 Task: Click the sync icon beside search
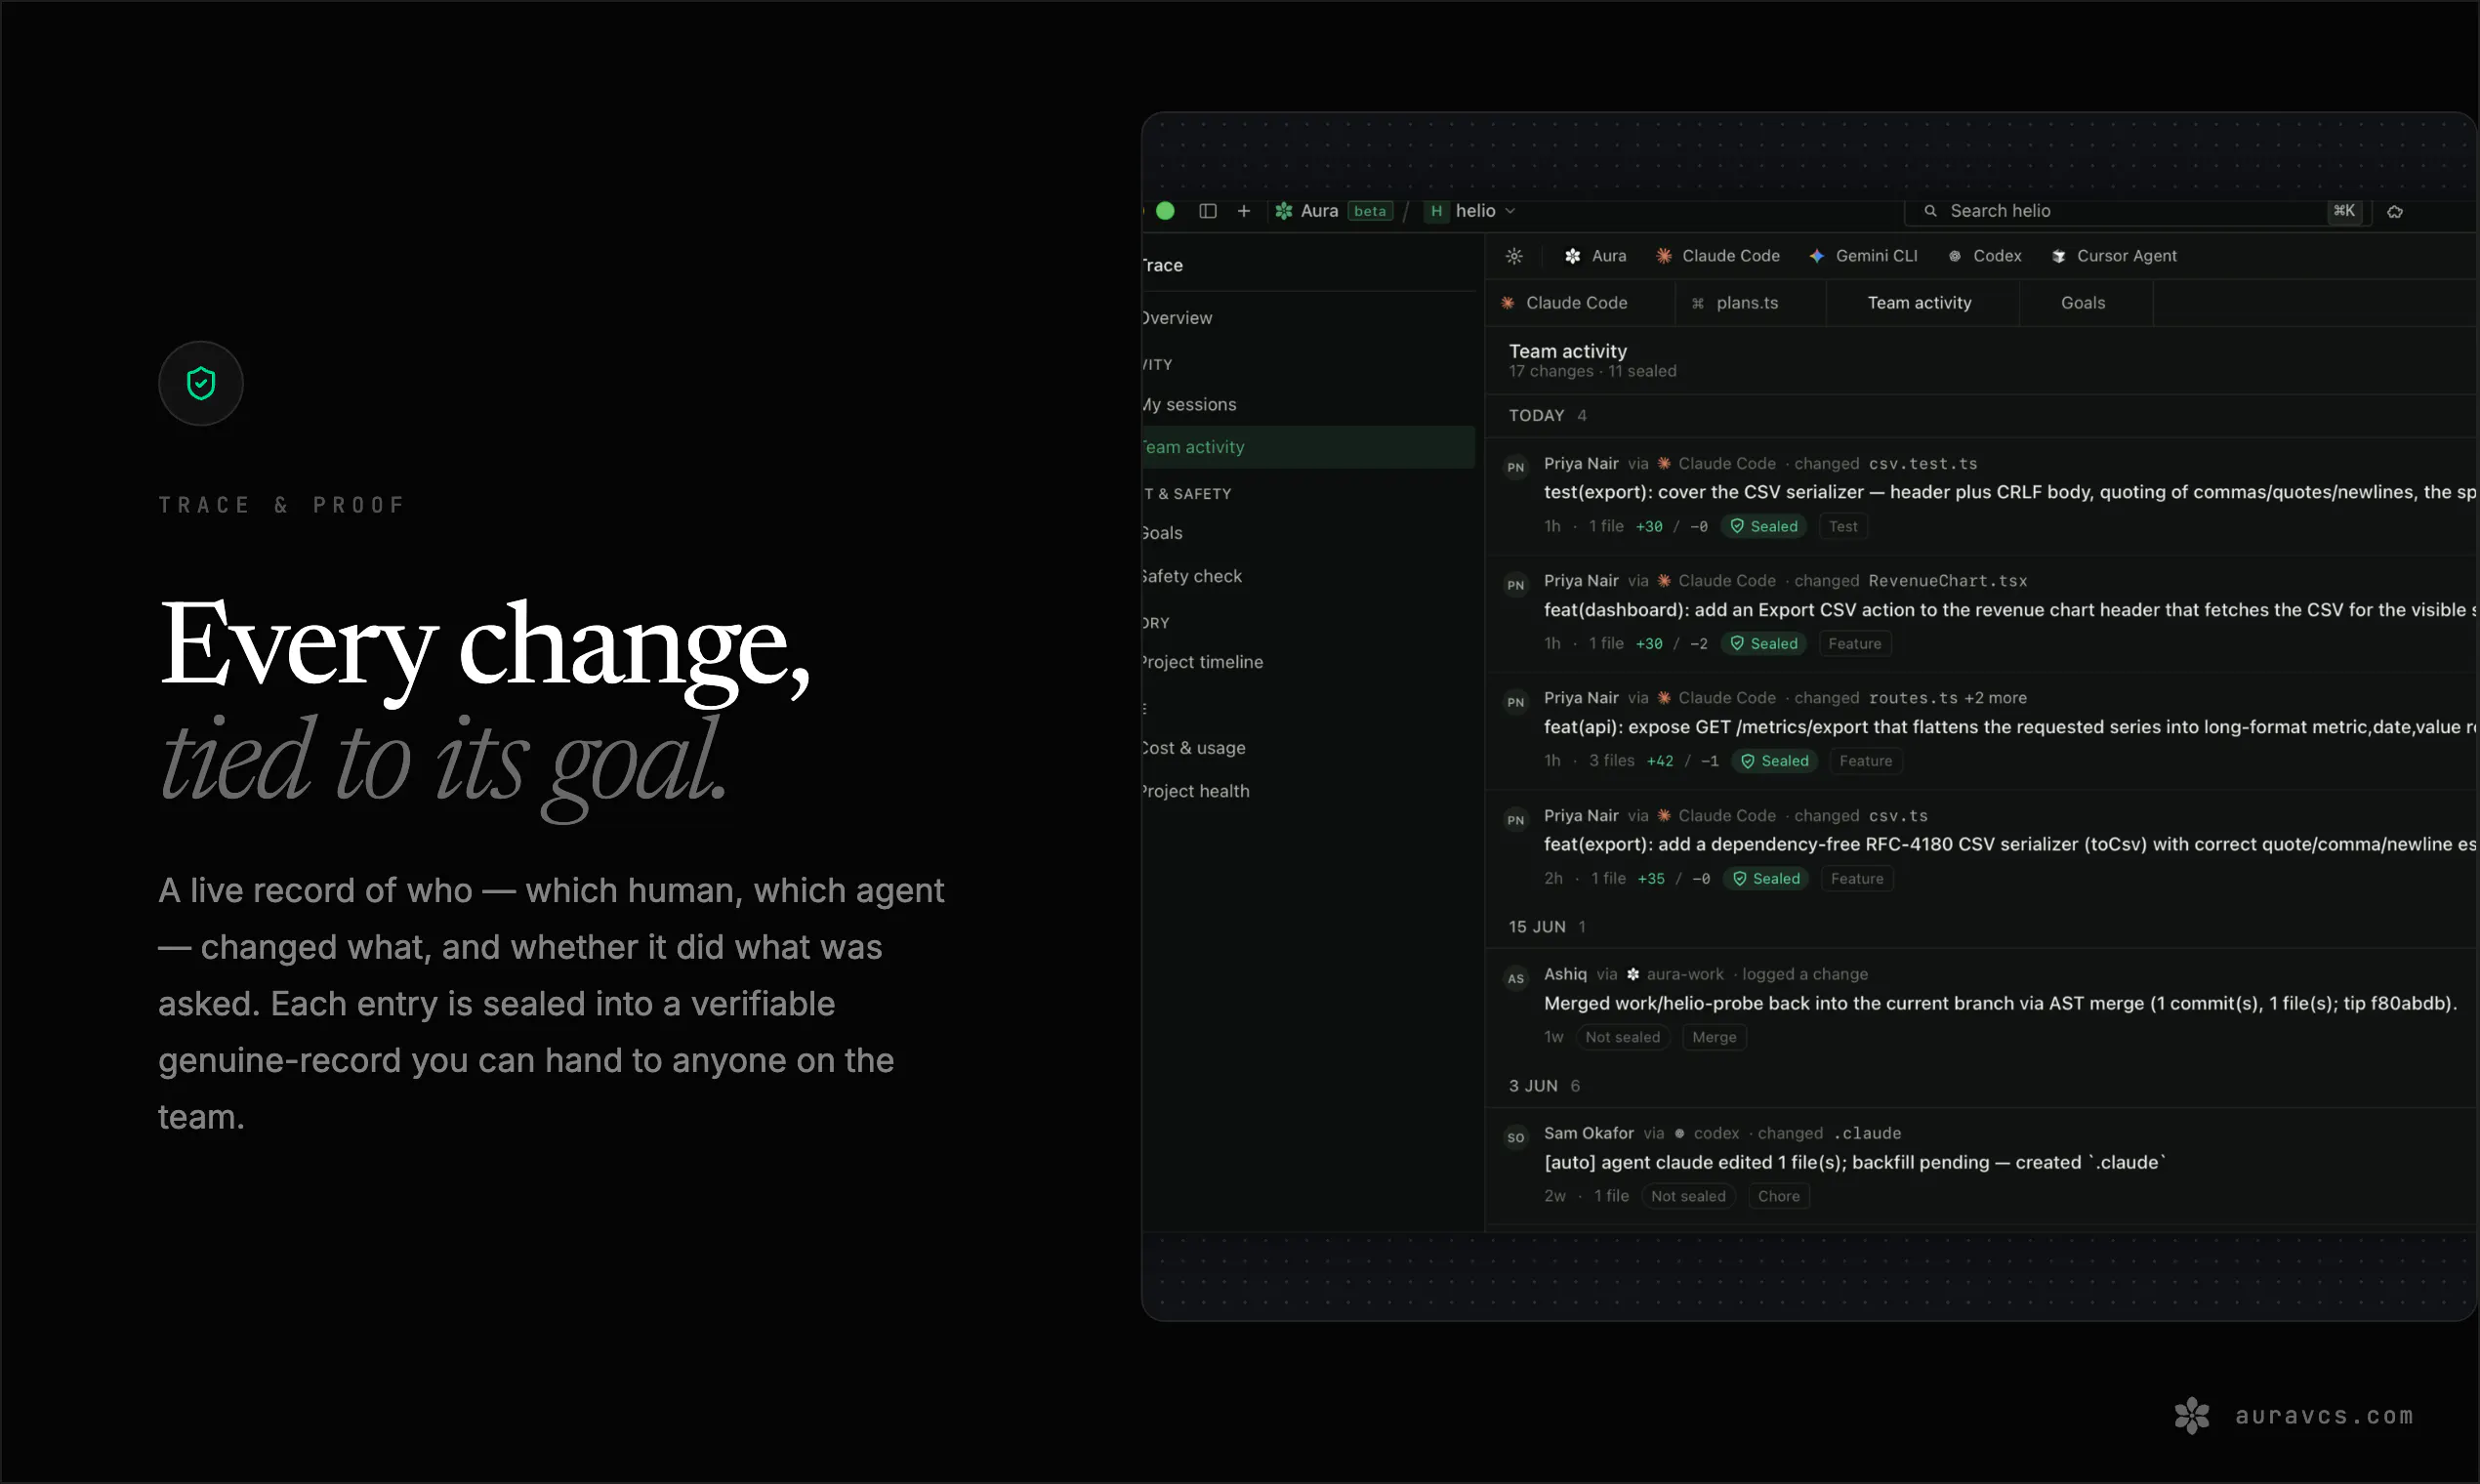point(2395,211)
